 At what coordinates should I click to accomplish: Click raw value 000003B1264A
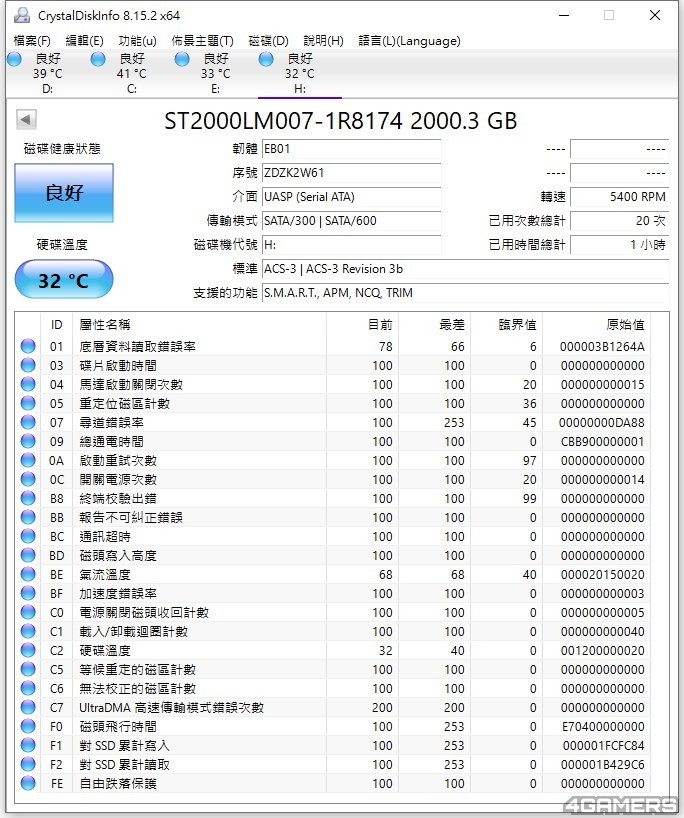point(602,346)
